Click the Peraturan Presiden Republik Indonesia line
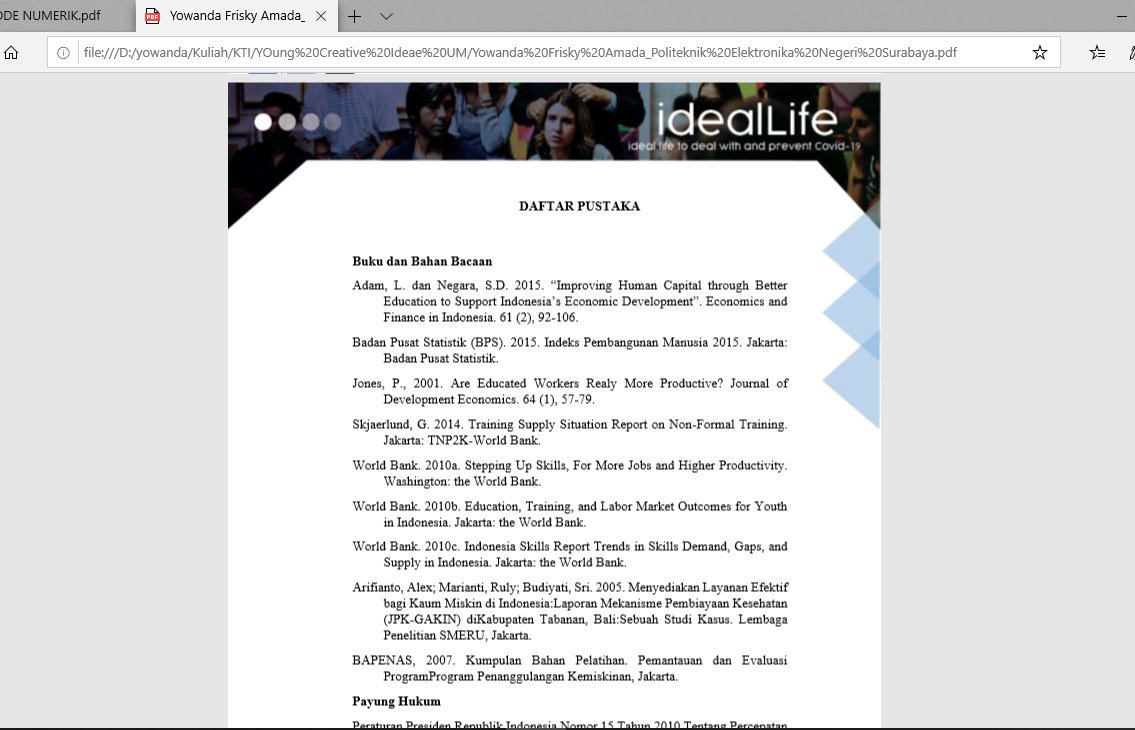Viewport: 1135px width, 730px height. coord(570,724)
